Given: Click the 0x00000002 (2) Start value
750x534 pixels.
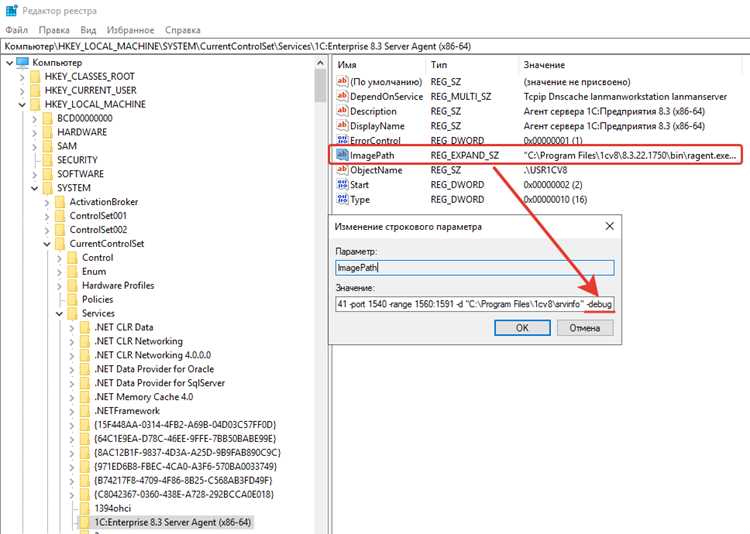Looking at the screenshot, I should click(553, 185).
